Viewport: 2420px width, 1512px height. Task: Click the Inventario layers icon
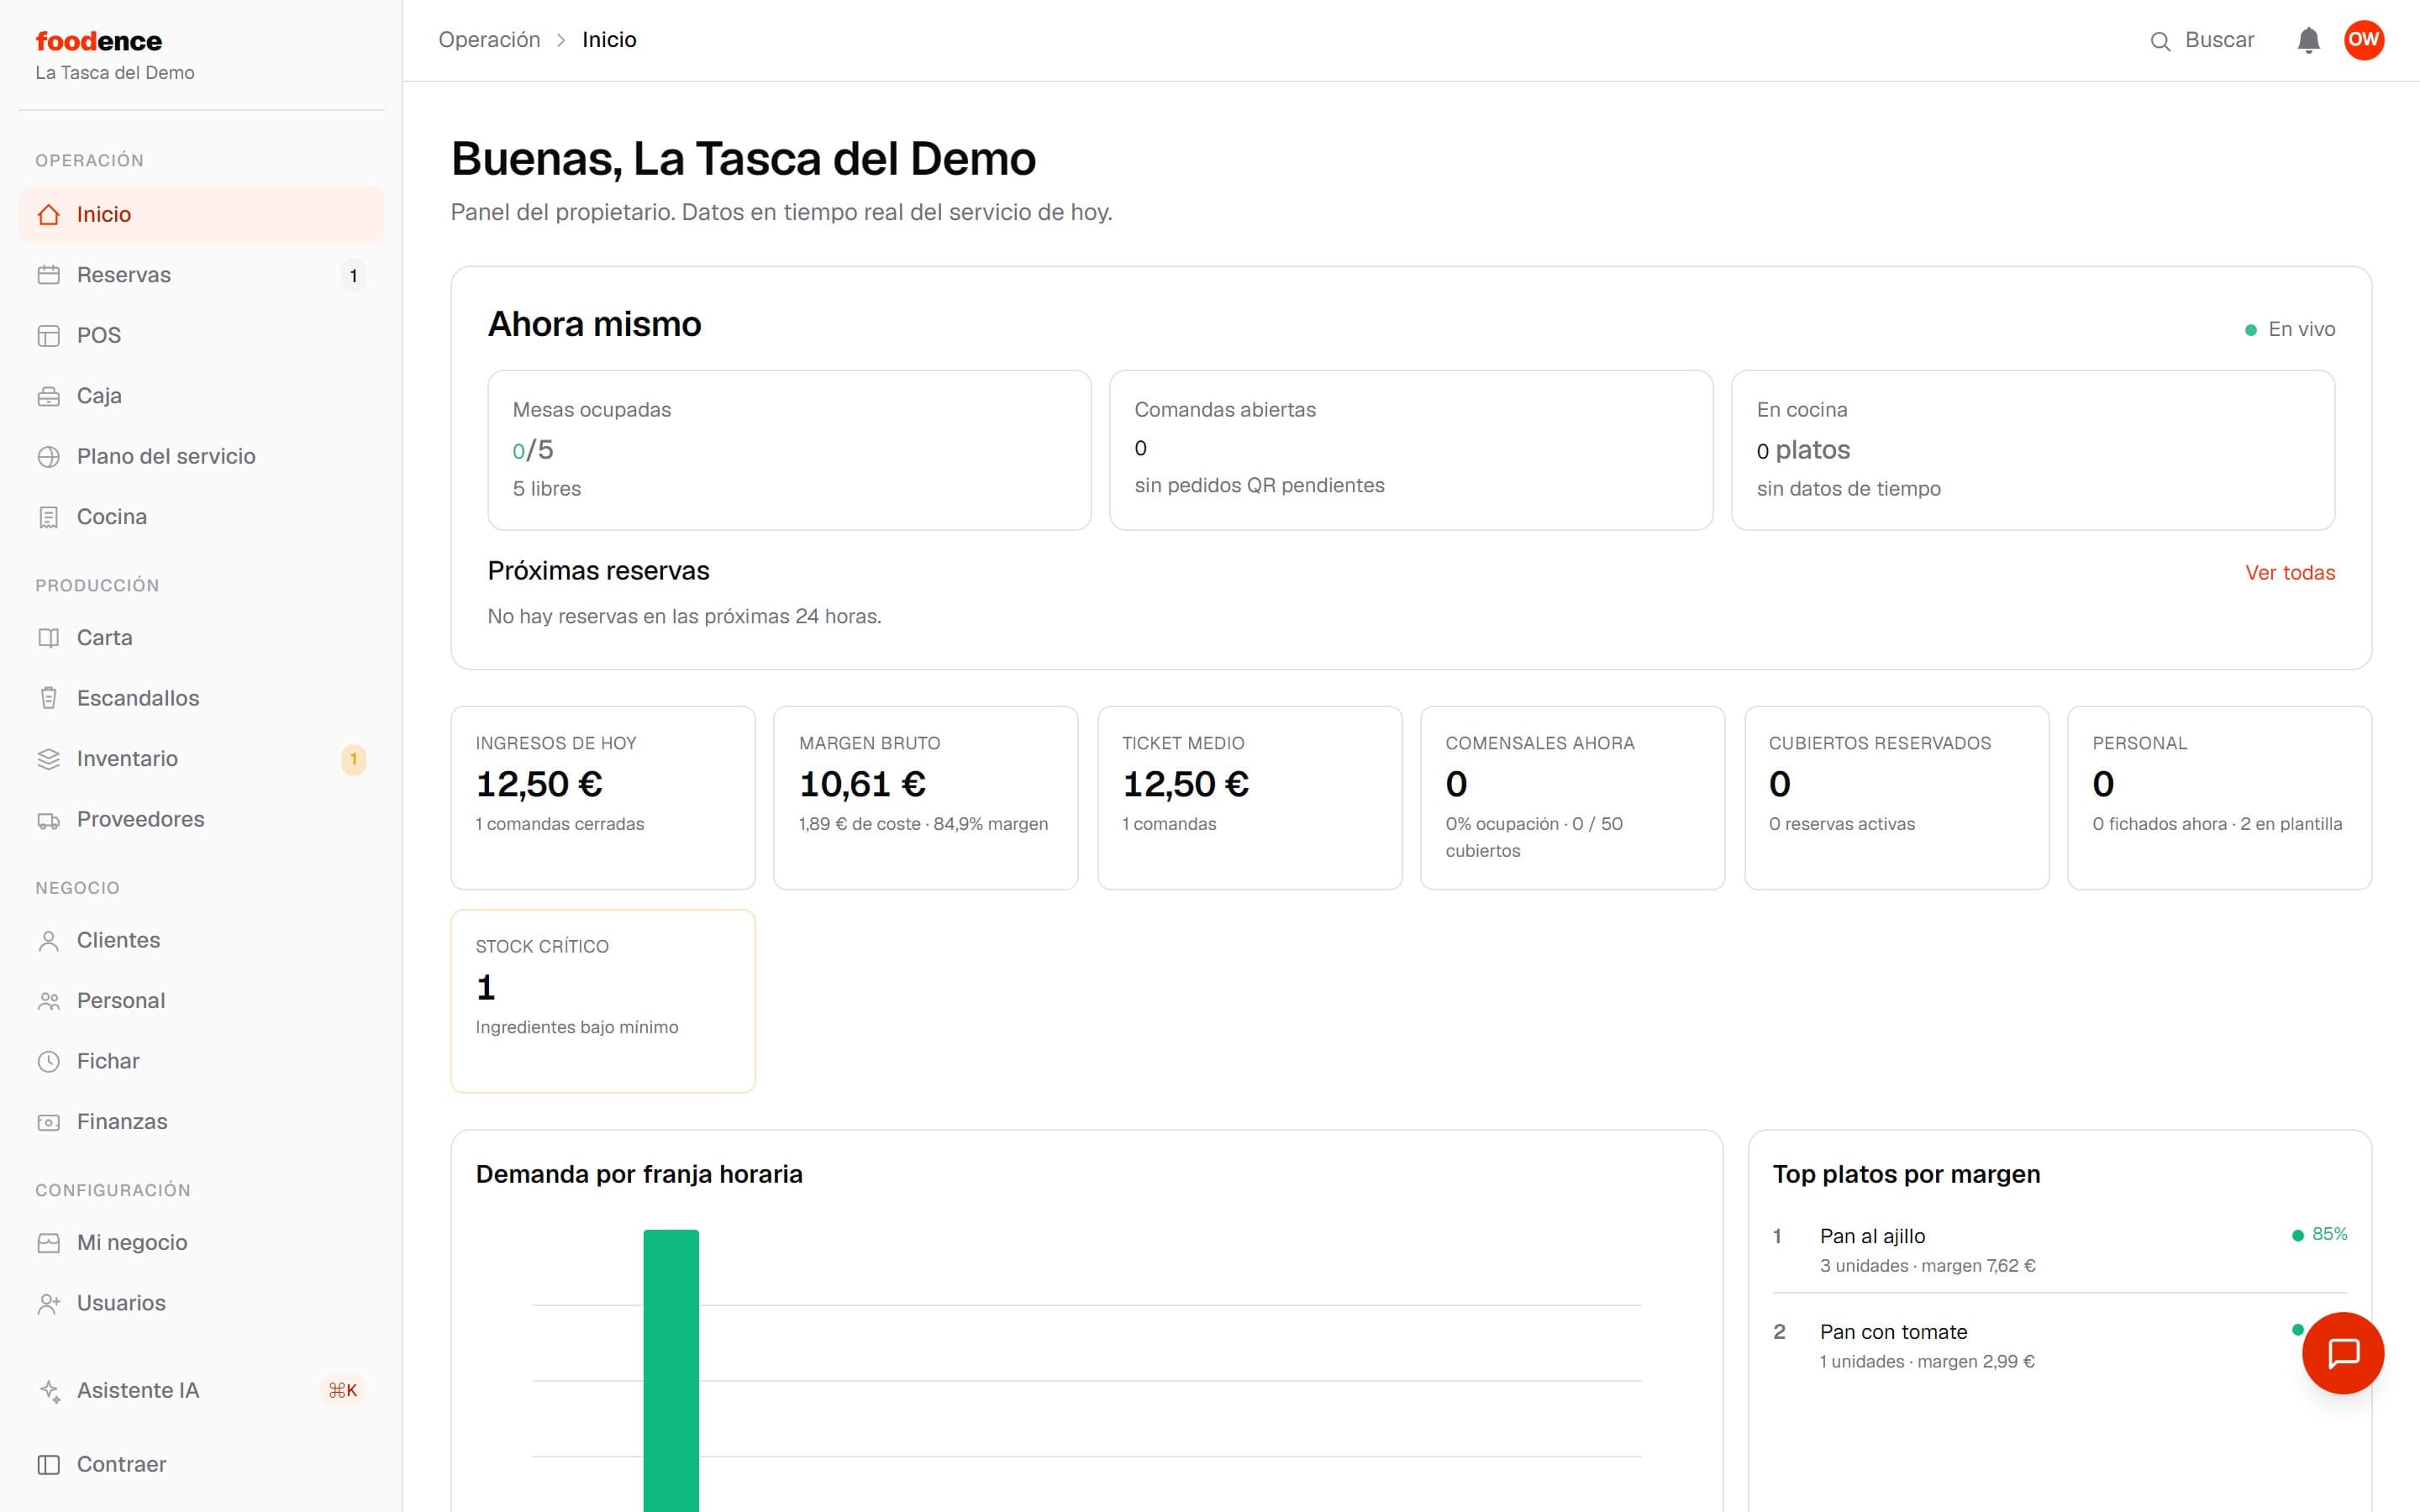coord(48,759)
